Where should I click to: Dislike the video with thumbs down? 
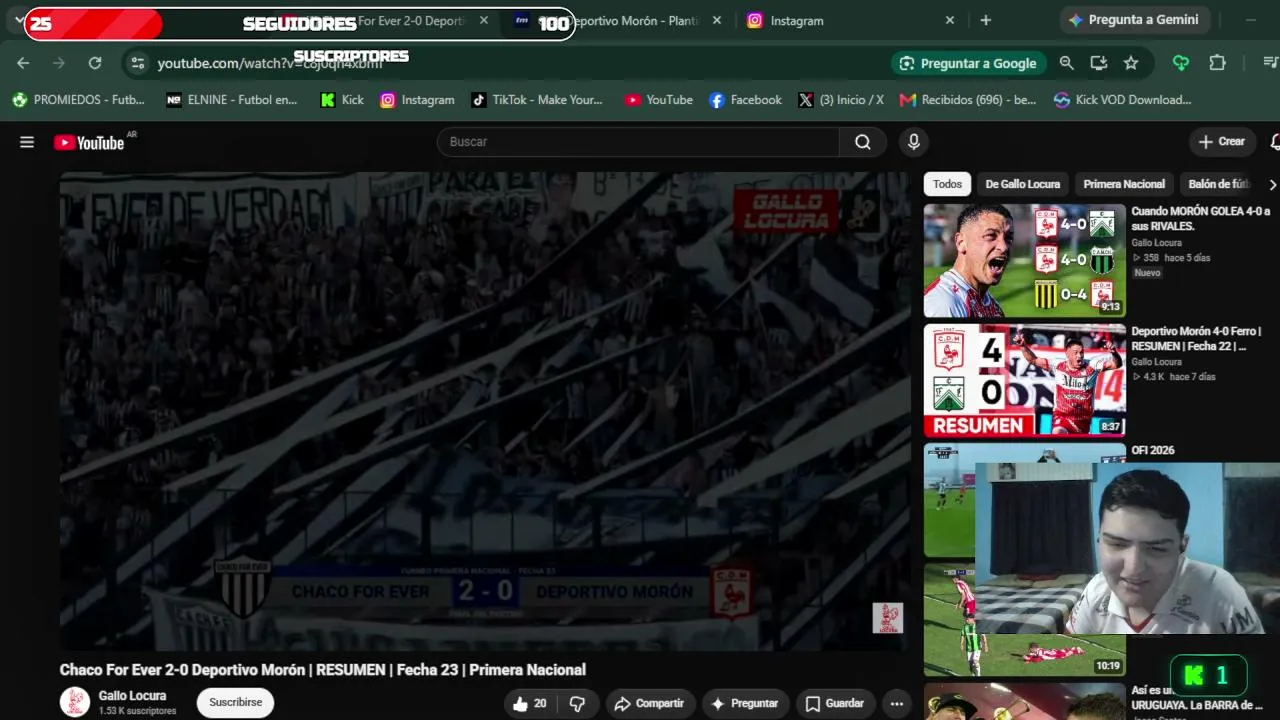click(577, 703)
